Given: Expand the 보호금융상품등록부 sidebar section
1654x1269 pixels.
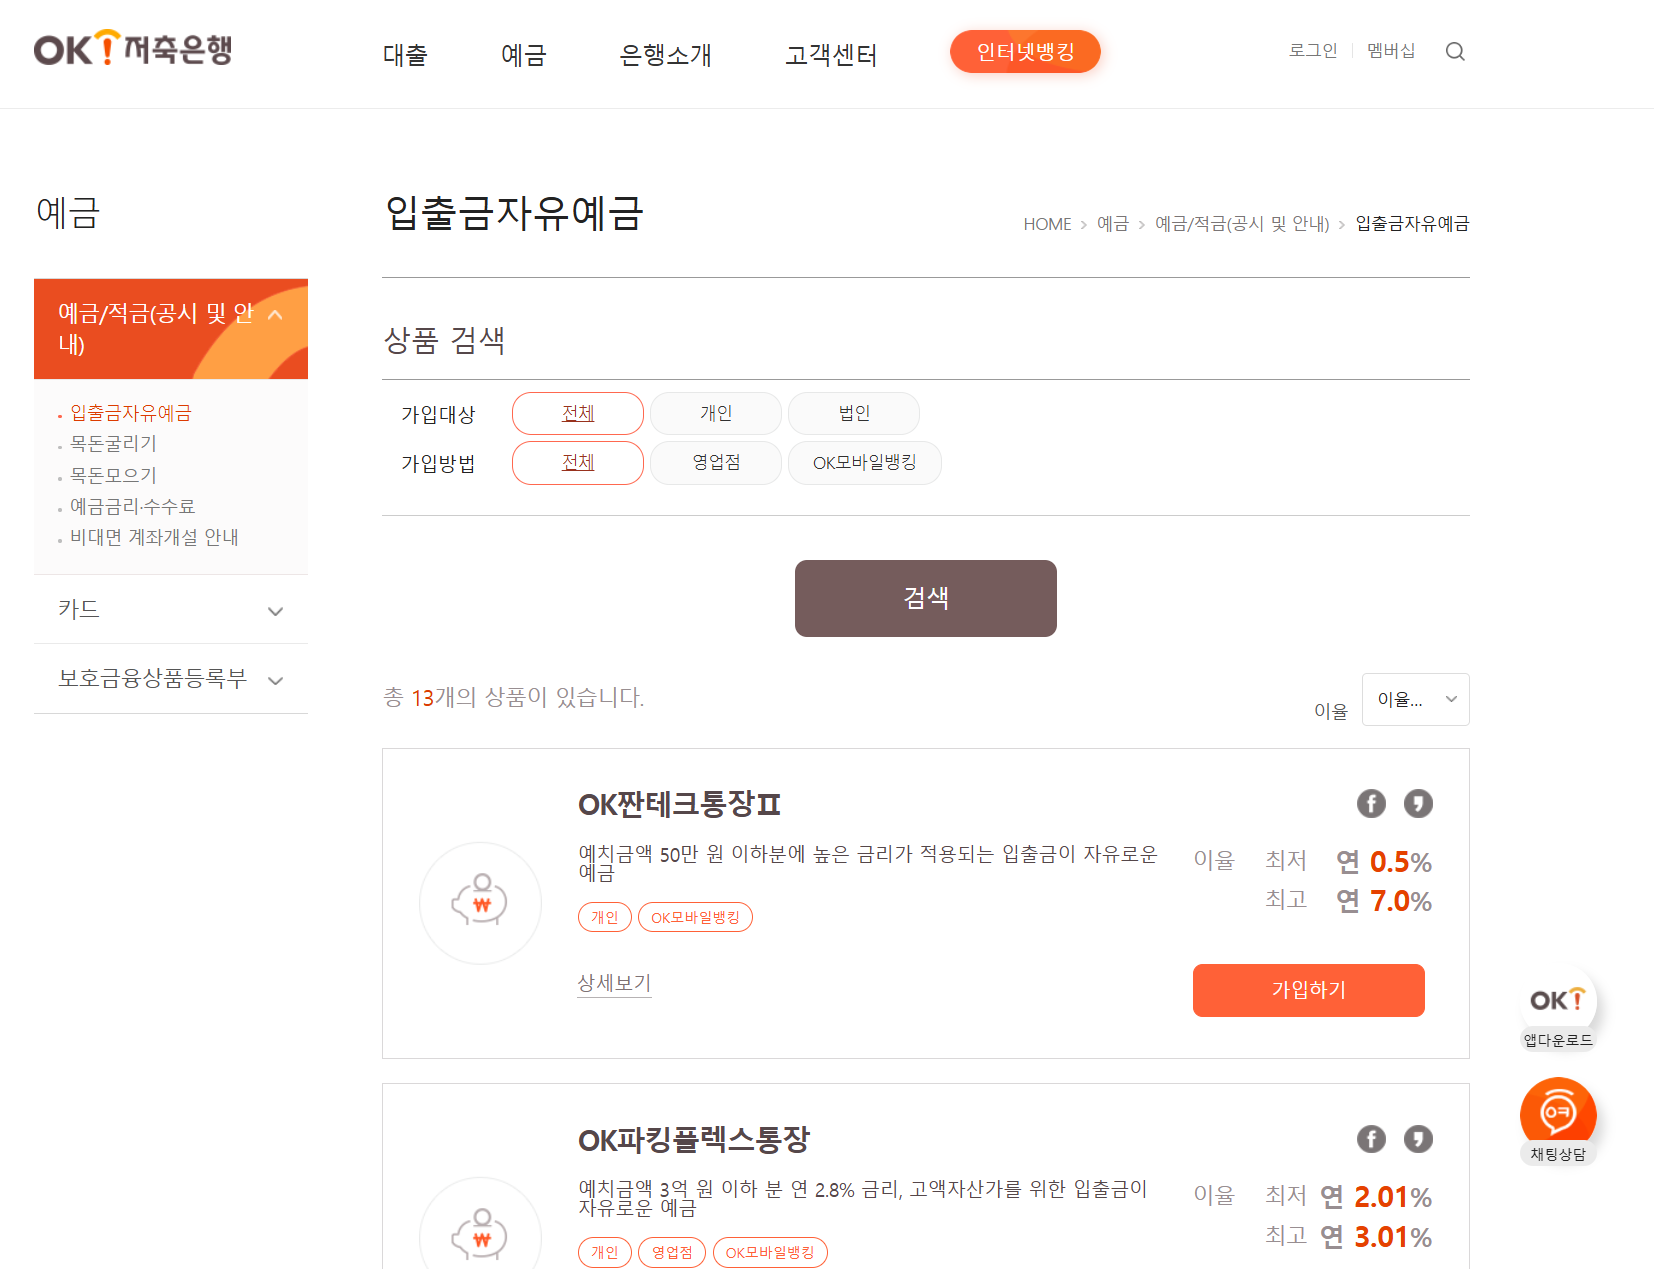Looking at the screenshot, I should 171,679.
